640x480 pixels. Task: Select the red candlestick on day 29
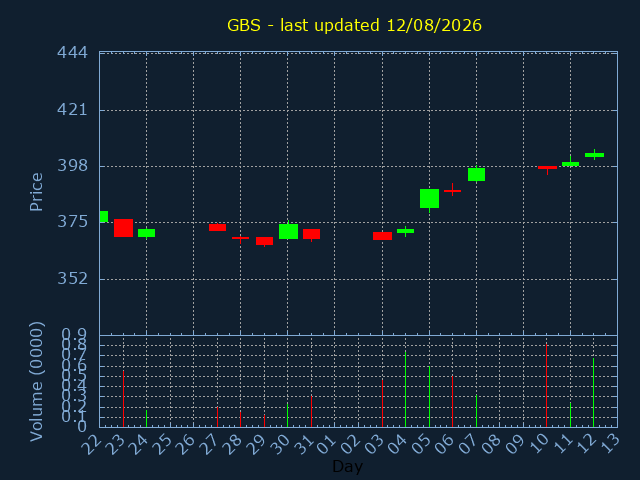264,241
